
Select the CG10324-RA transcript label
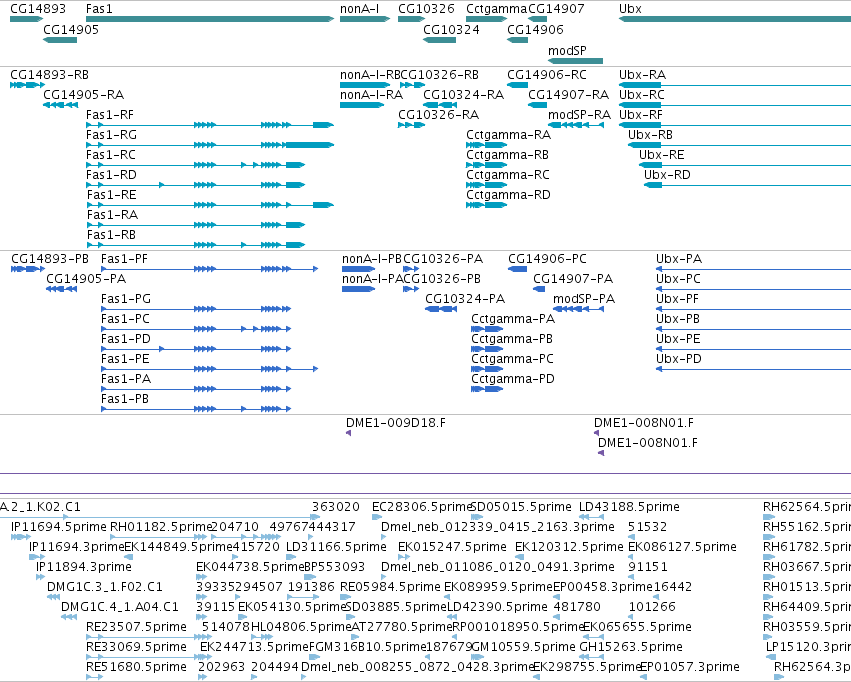[464, 94]
